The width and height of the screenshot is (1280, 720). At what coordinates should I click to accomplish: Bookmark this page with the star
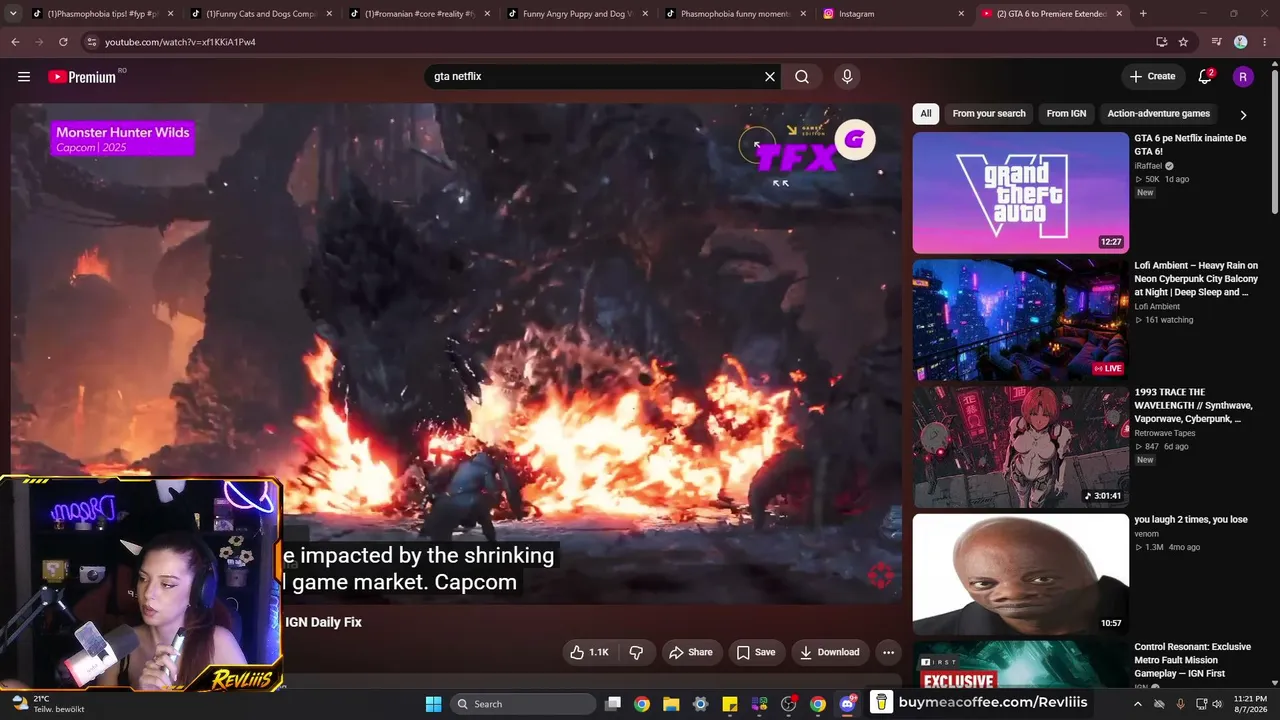pyautogui.click(x=1183, y=42)
